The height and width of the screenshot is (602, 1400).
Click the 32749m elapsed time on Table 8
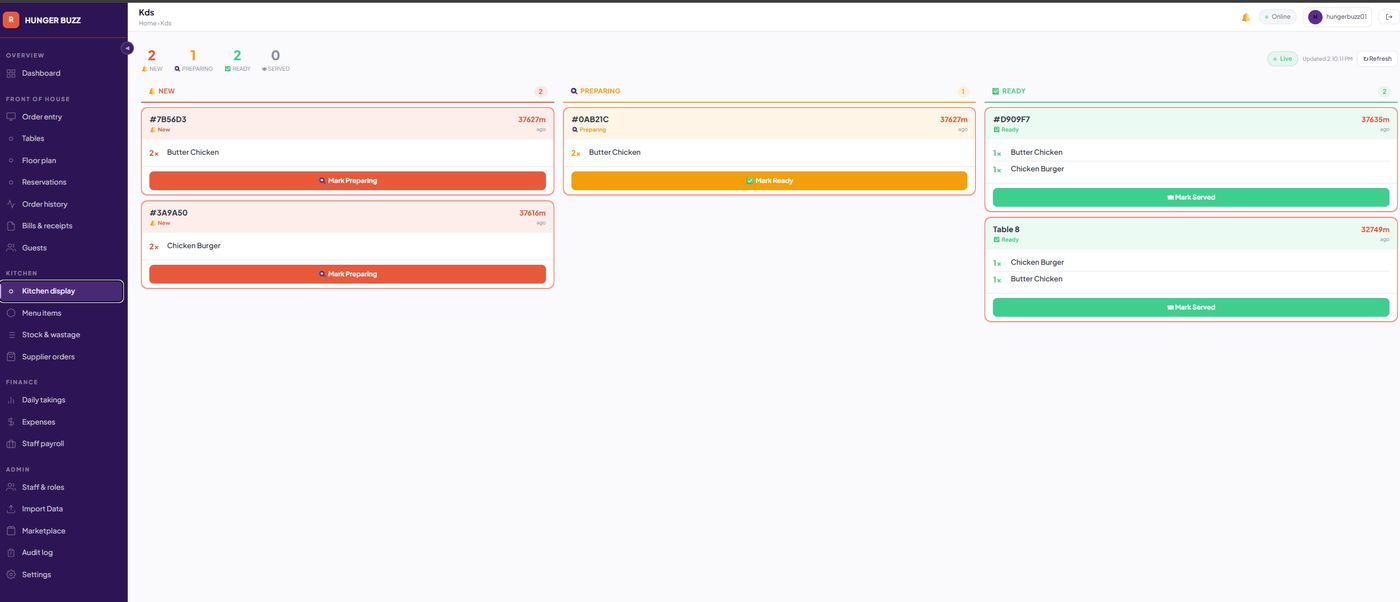pyautogui.click(x=1375, y=229)
